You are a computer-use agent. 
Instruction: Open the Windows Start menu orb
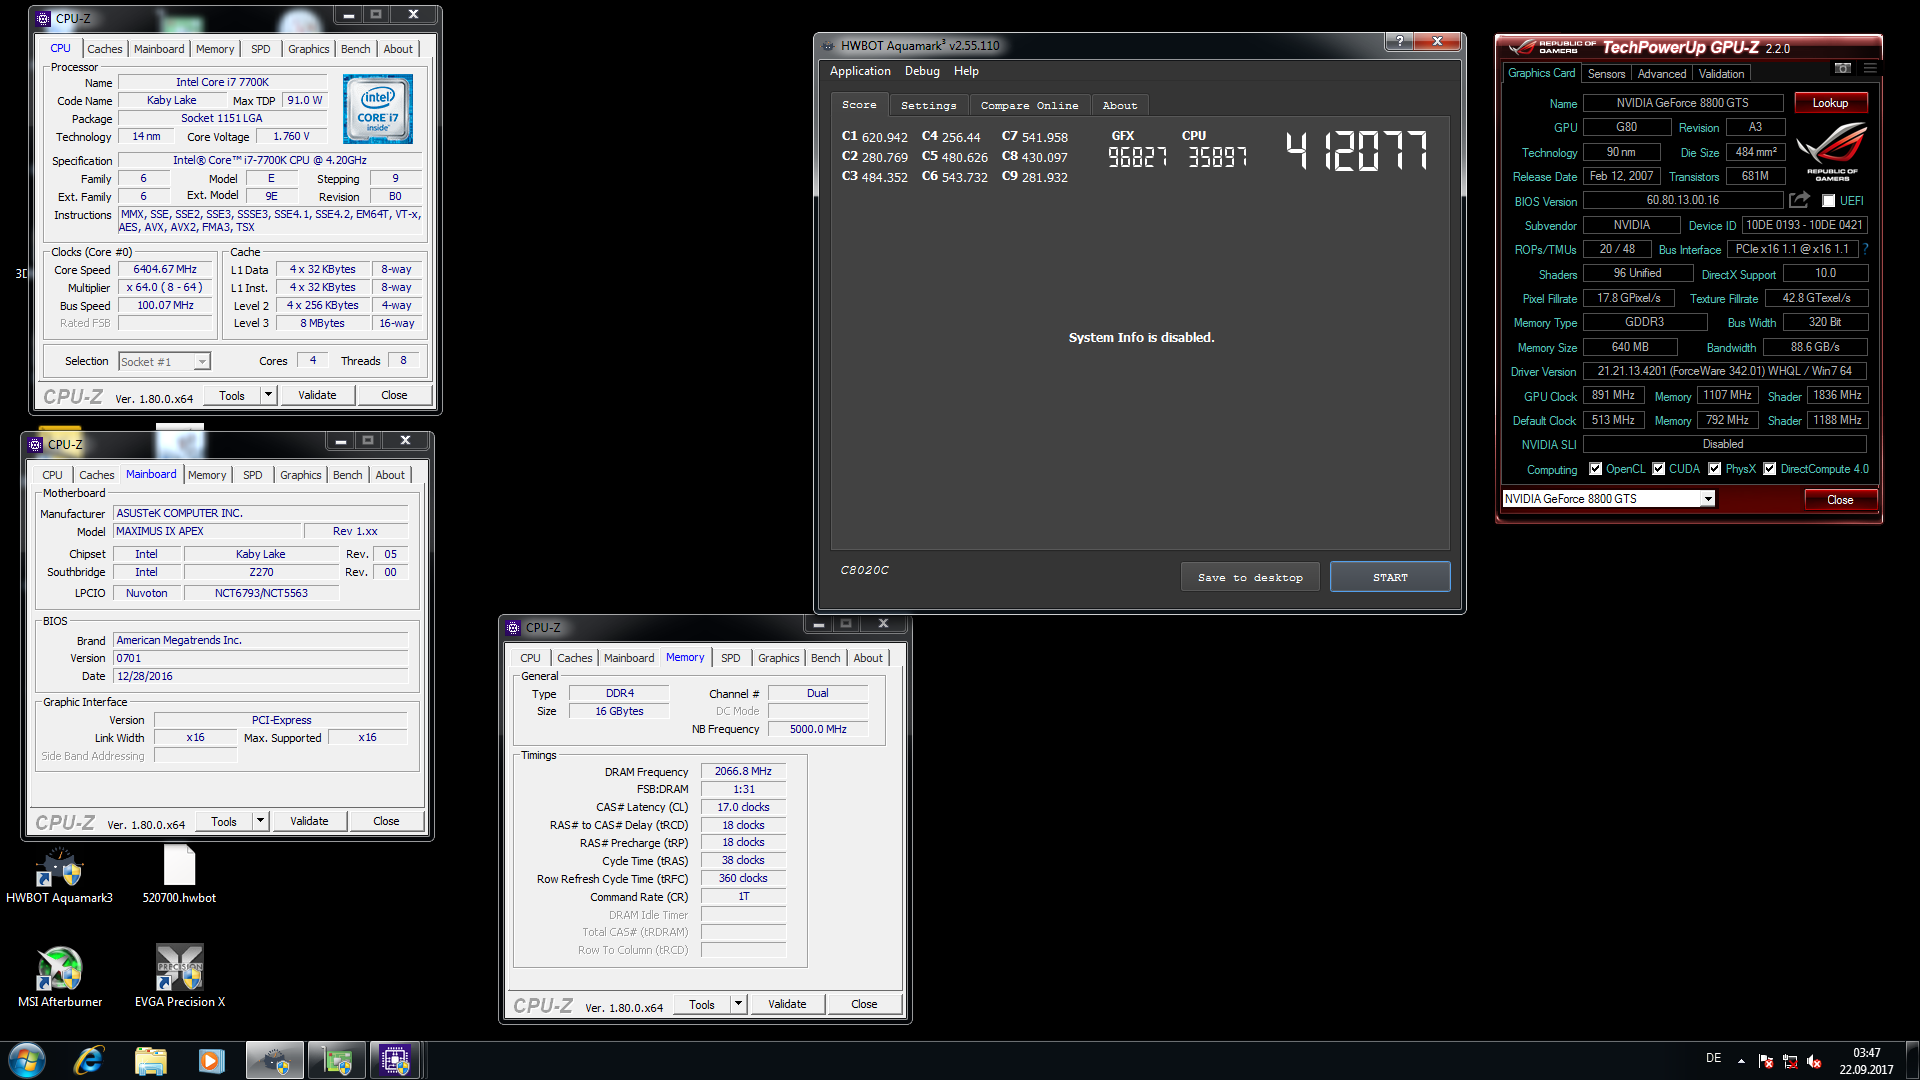point(27,1060)
